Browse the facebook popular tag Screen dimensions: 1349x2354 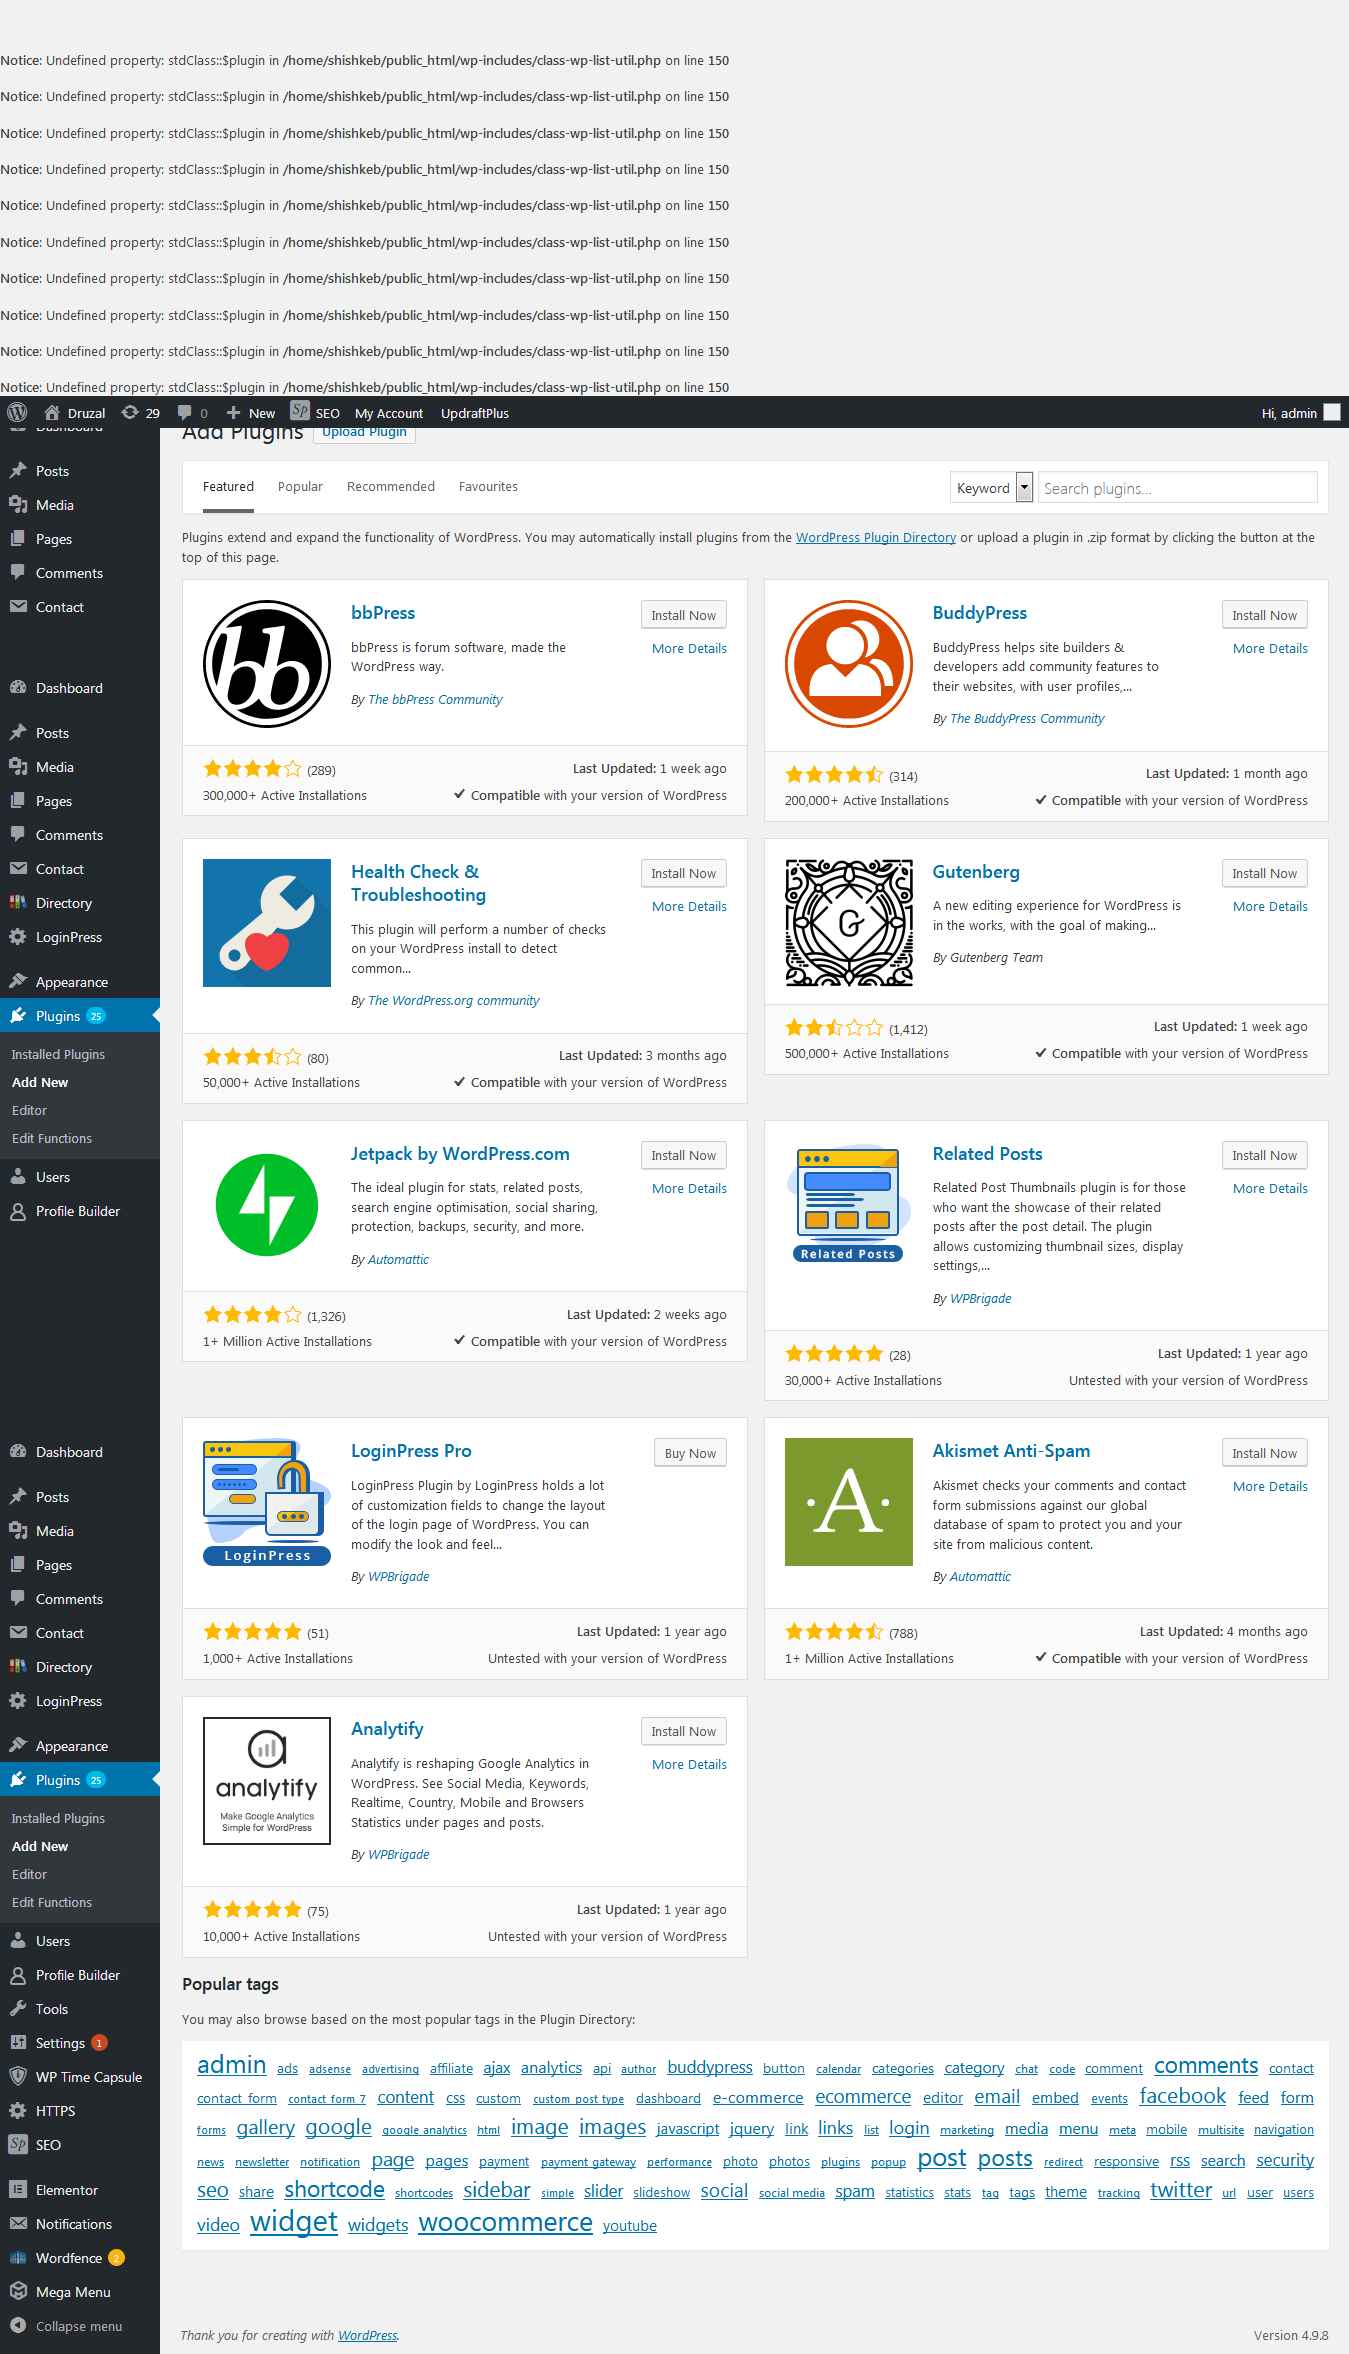pyautogui.click(x=1182, y=2096)
